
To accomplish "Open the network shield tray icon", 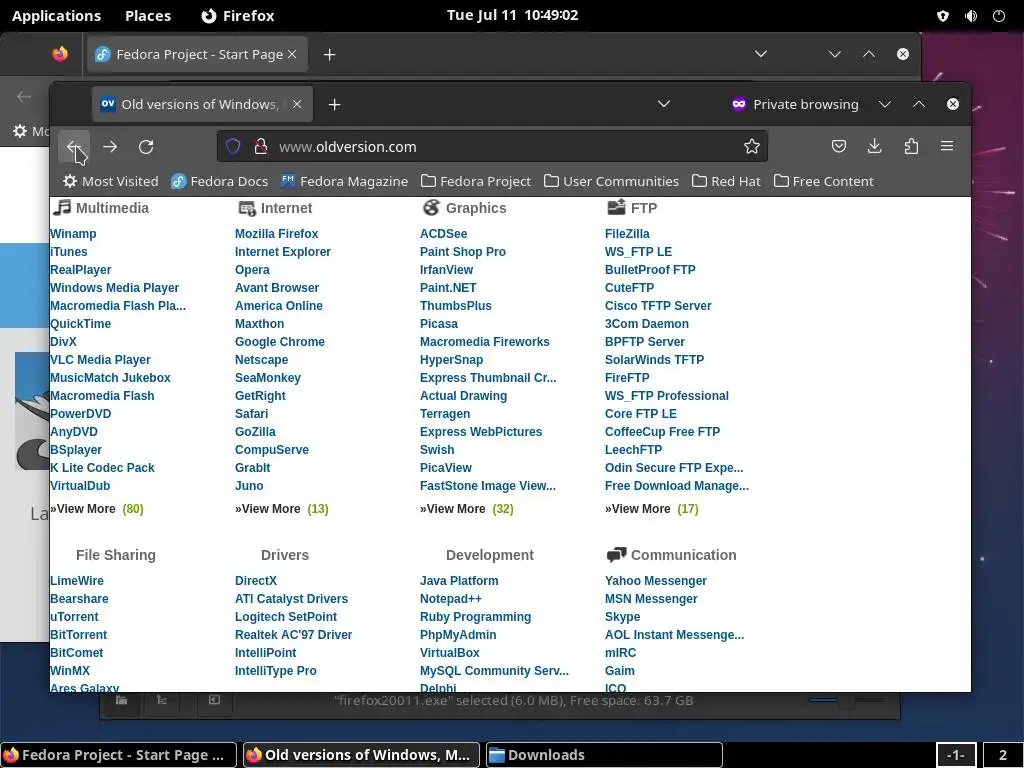I will point(942,16).
